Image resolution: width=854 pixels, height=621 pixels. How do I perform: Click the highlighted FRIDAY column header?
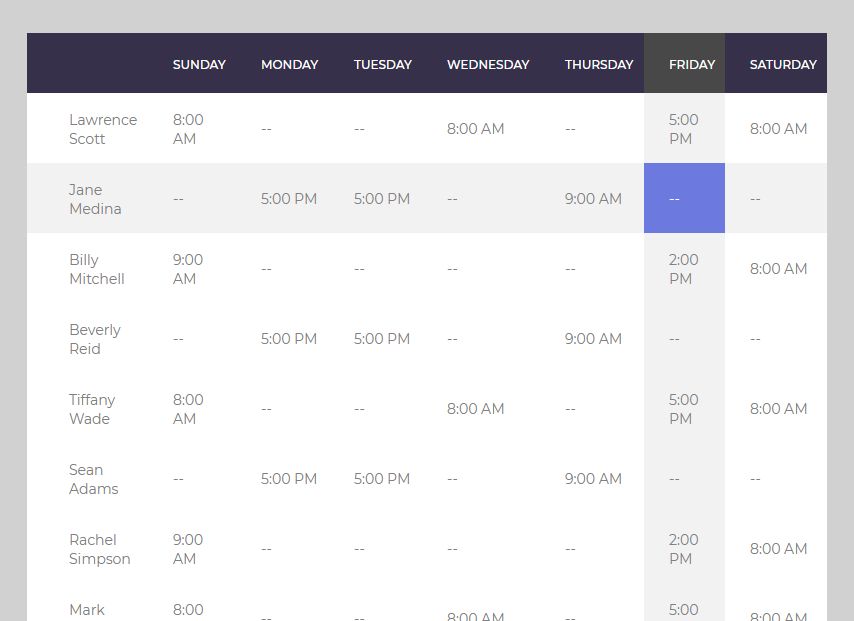(x=685, y=64)
